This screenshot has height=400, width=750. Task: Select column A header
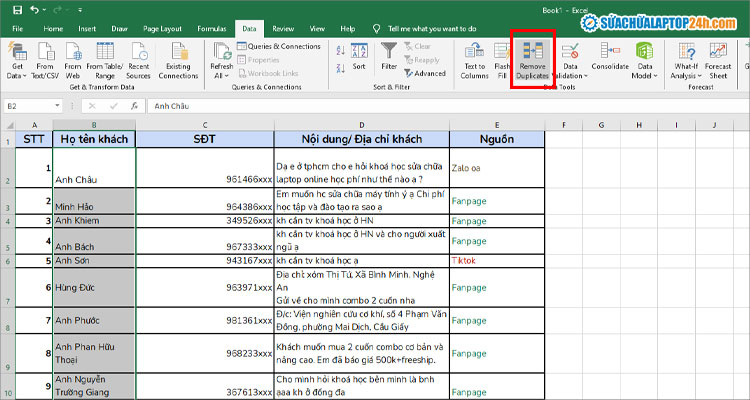[34, 125]
